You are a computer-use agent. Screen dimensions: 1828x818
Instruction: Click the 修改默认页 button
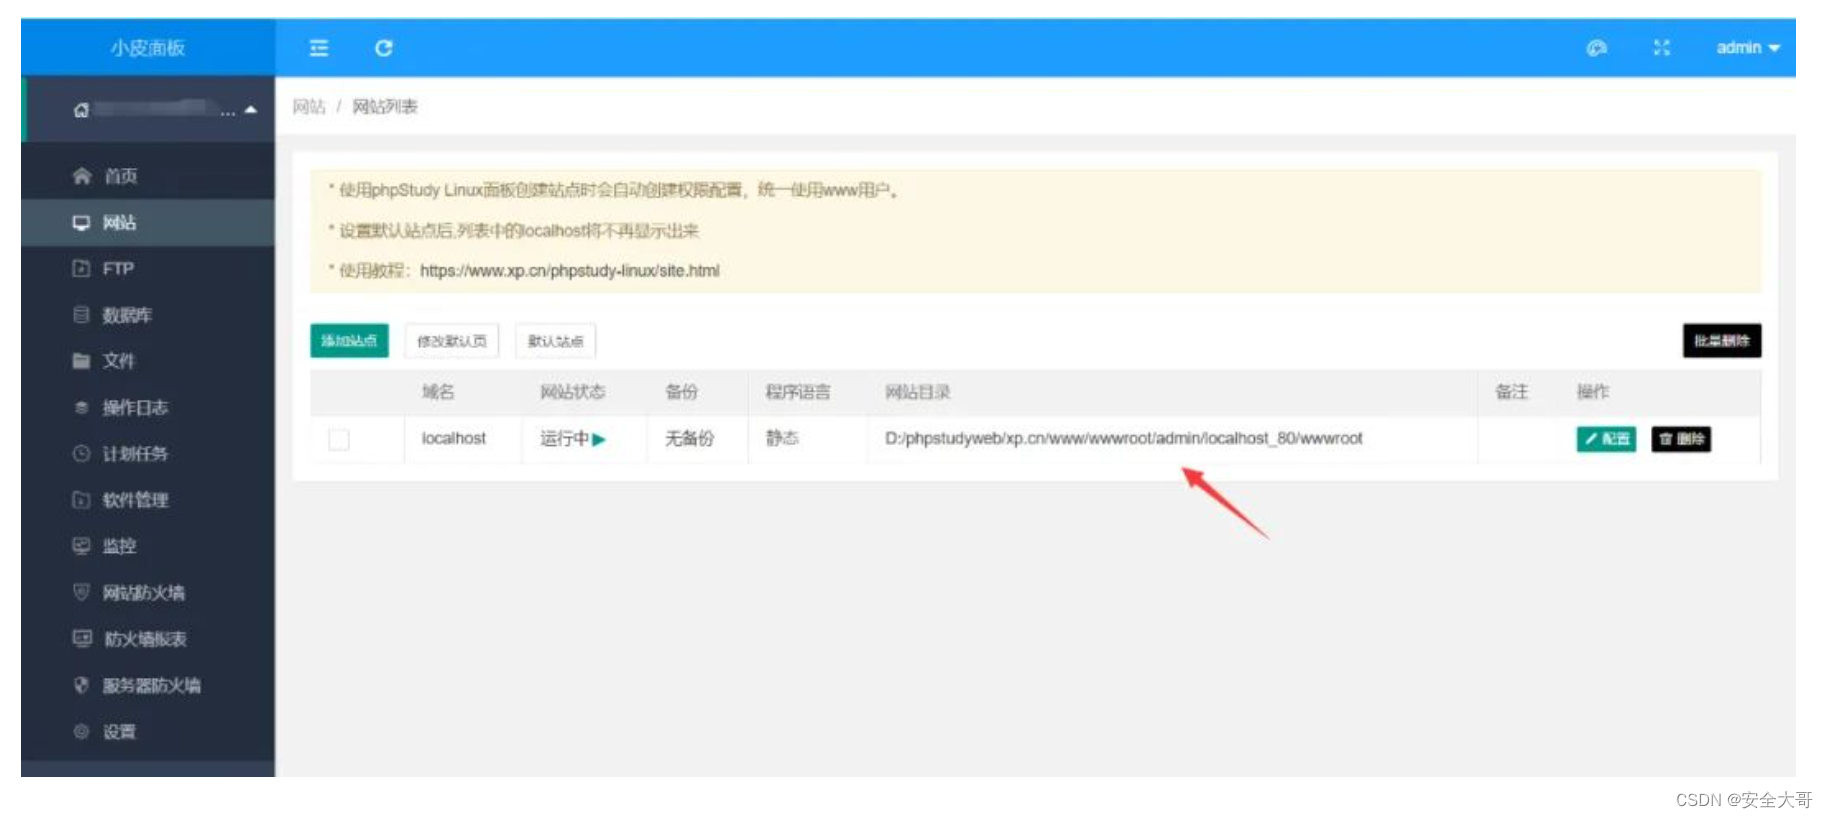click(x=452, y=341)
